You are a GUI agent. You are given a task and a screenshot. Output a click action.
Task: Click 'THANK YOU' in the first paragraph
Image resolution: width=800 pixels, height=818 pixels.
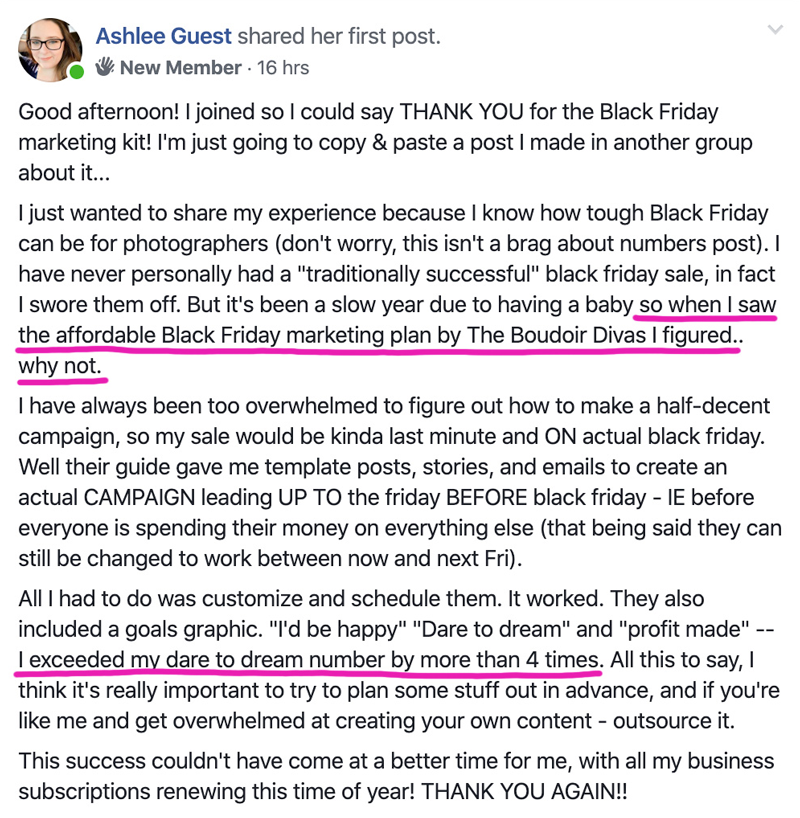461,112
